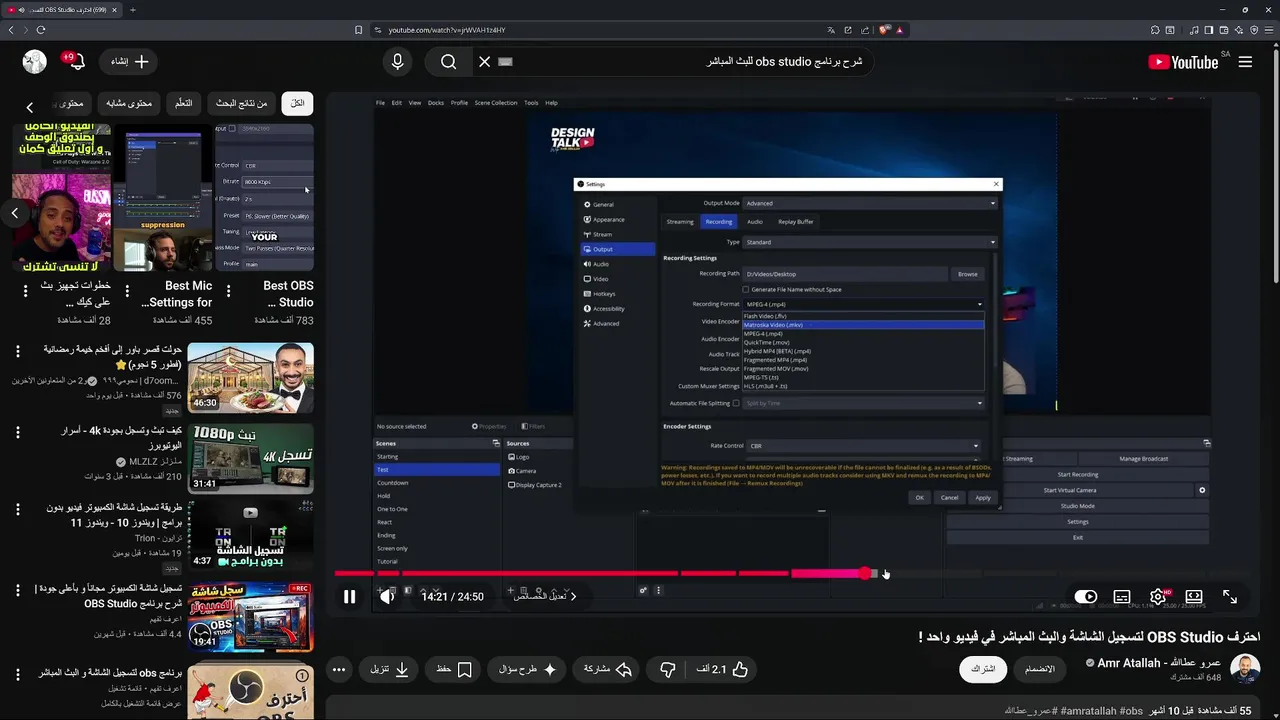Image resolution: width=1280 pixels, height=720 pixels.
Task: Select the من نتائج البحث chip
Action: 242,103
